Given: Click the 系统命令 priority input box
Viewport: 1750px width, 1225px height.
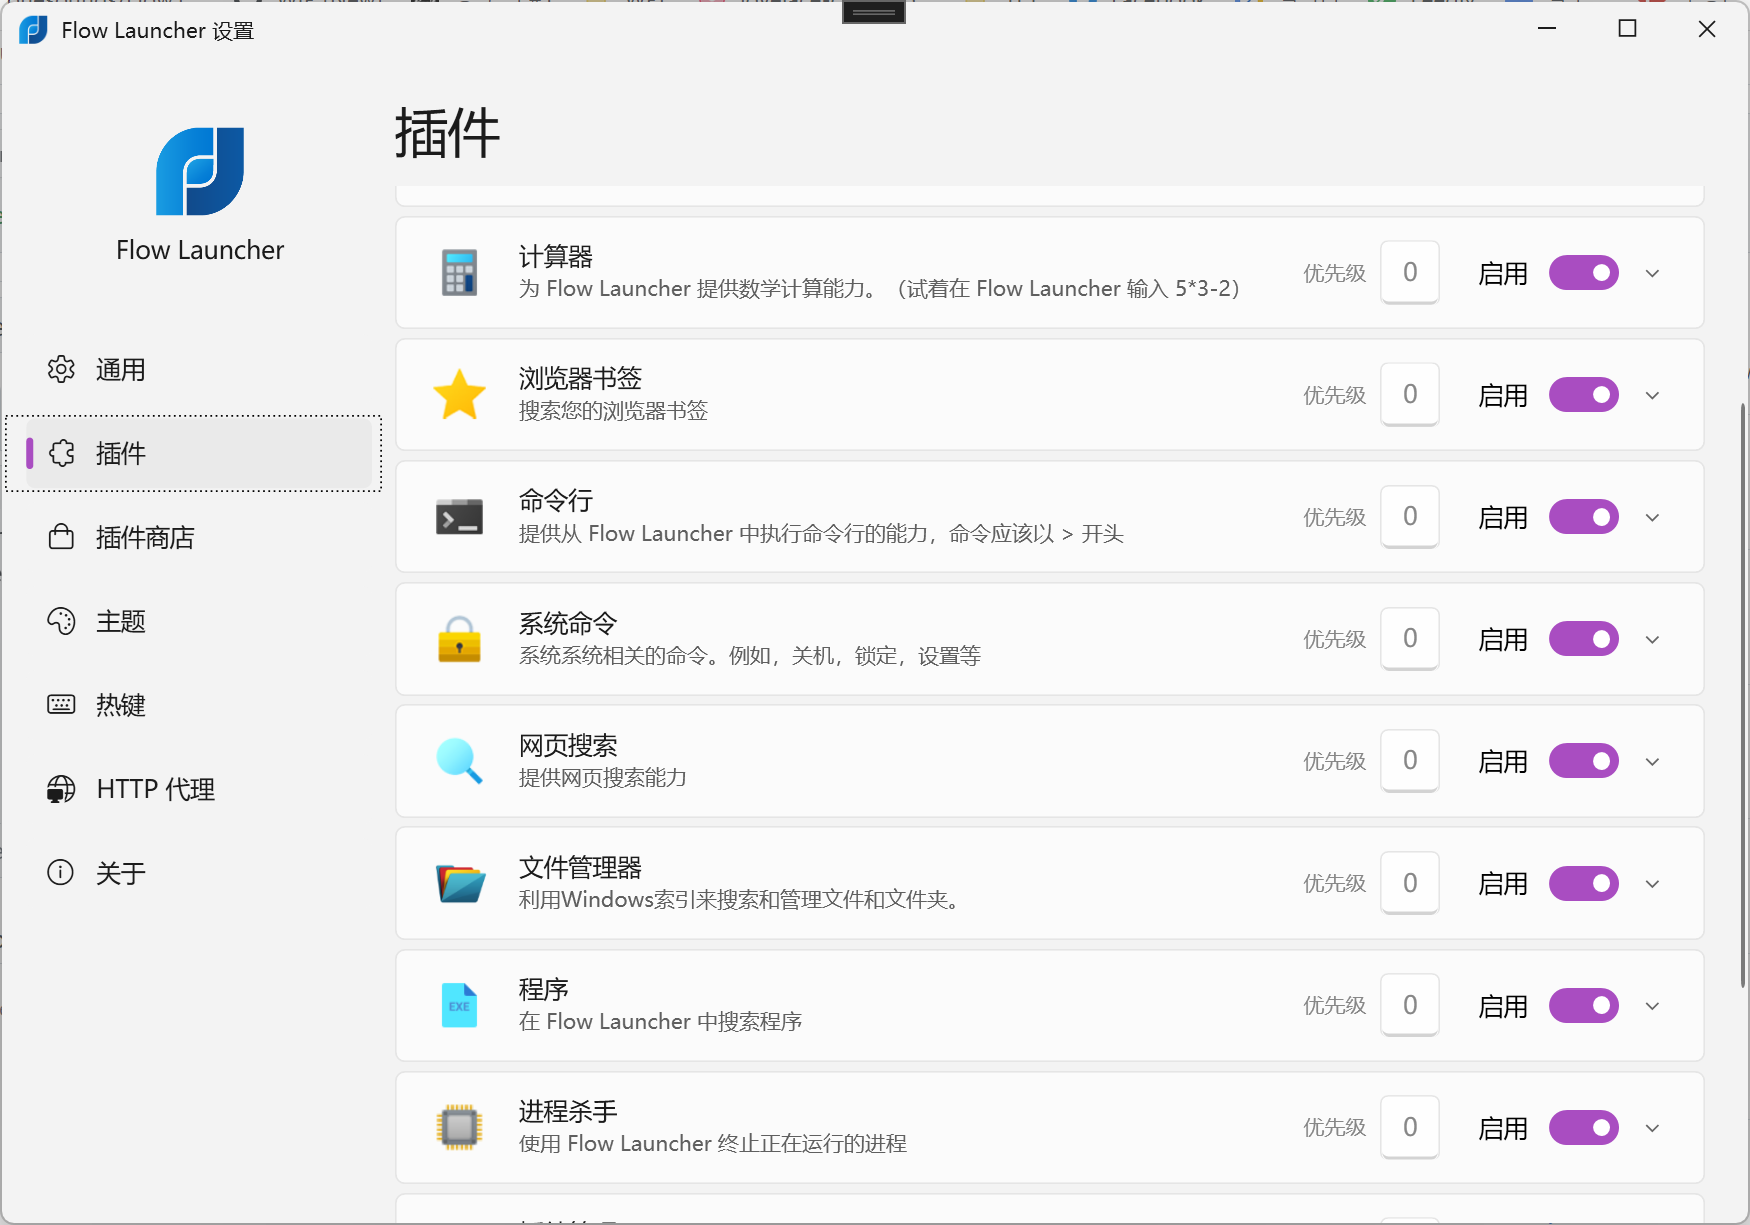Looking at the screenshot, I should pos(1410,638).
